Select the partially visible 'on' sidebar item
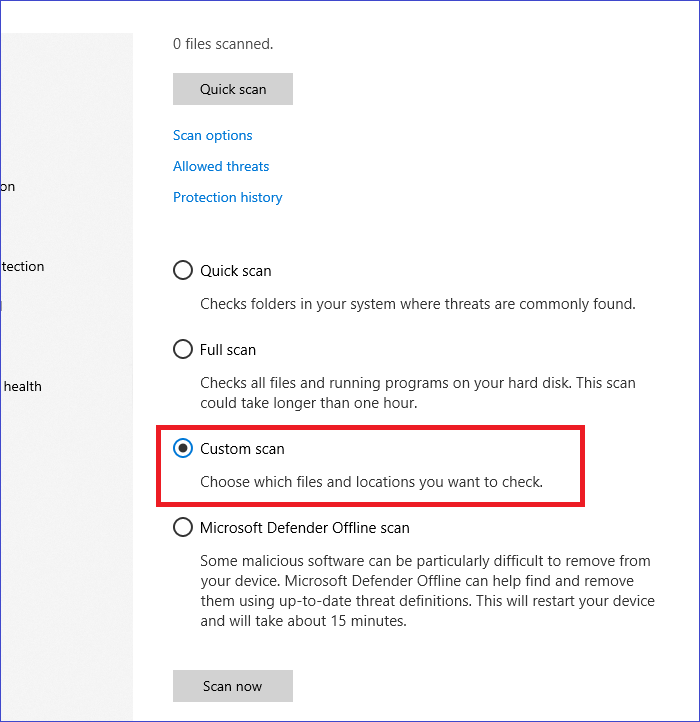The height and width of the screenshot is (722, 700). (8, 186)
